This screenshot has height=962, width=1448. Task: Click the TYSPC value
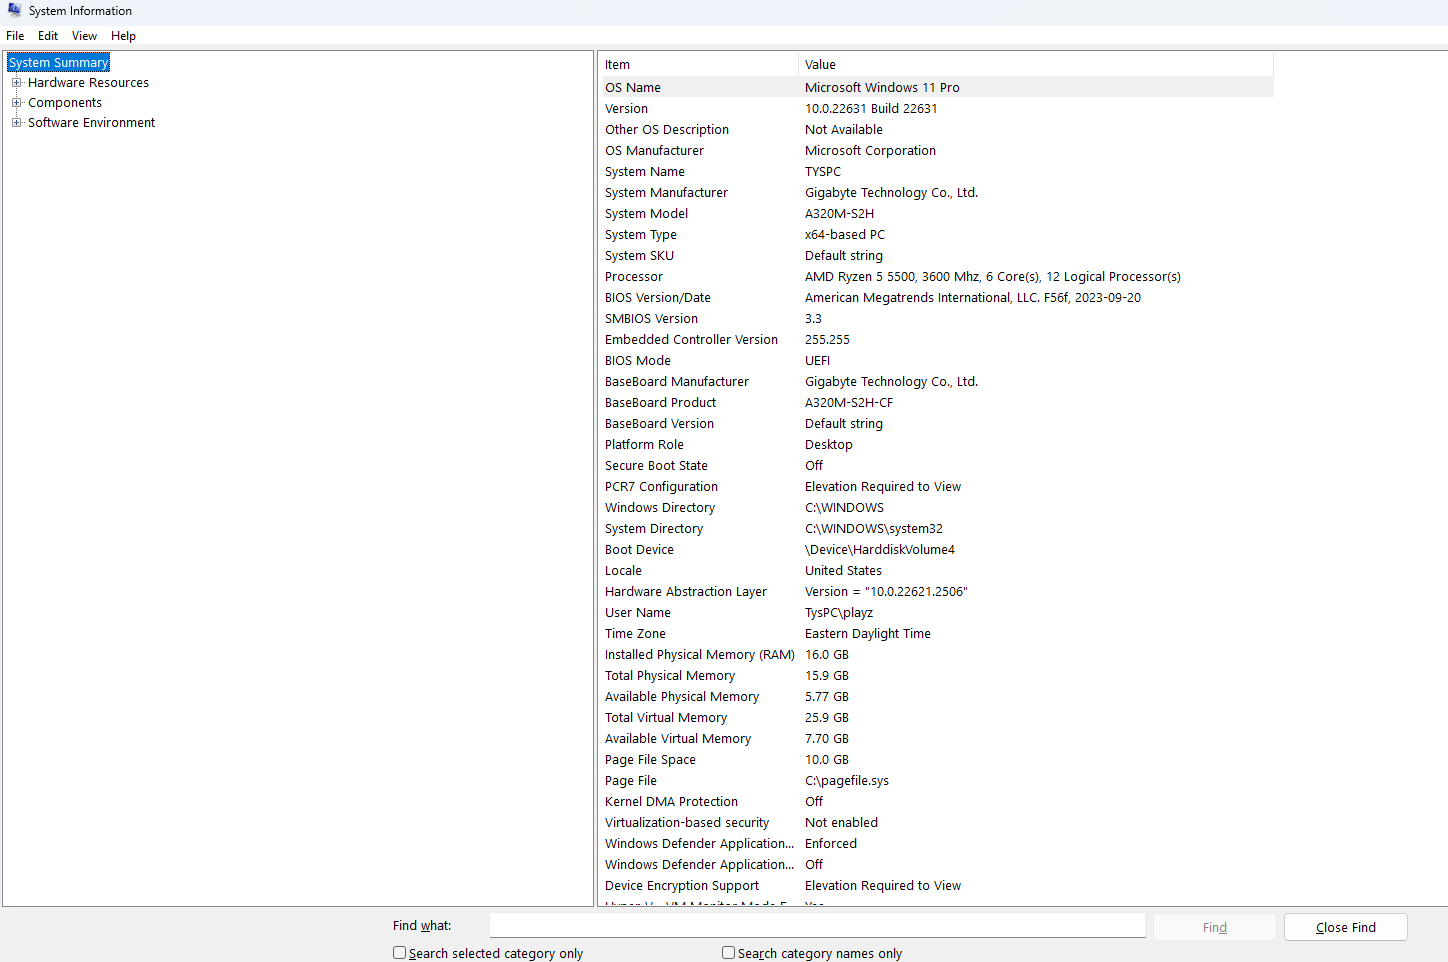pyautogui.click(x=823, y=172)
